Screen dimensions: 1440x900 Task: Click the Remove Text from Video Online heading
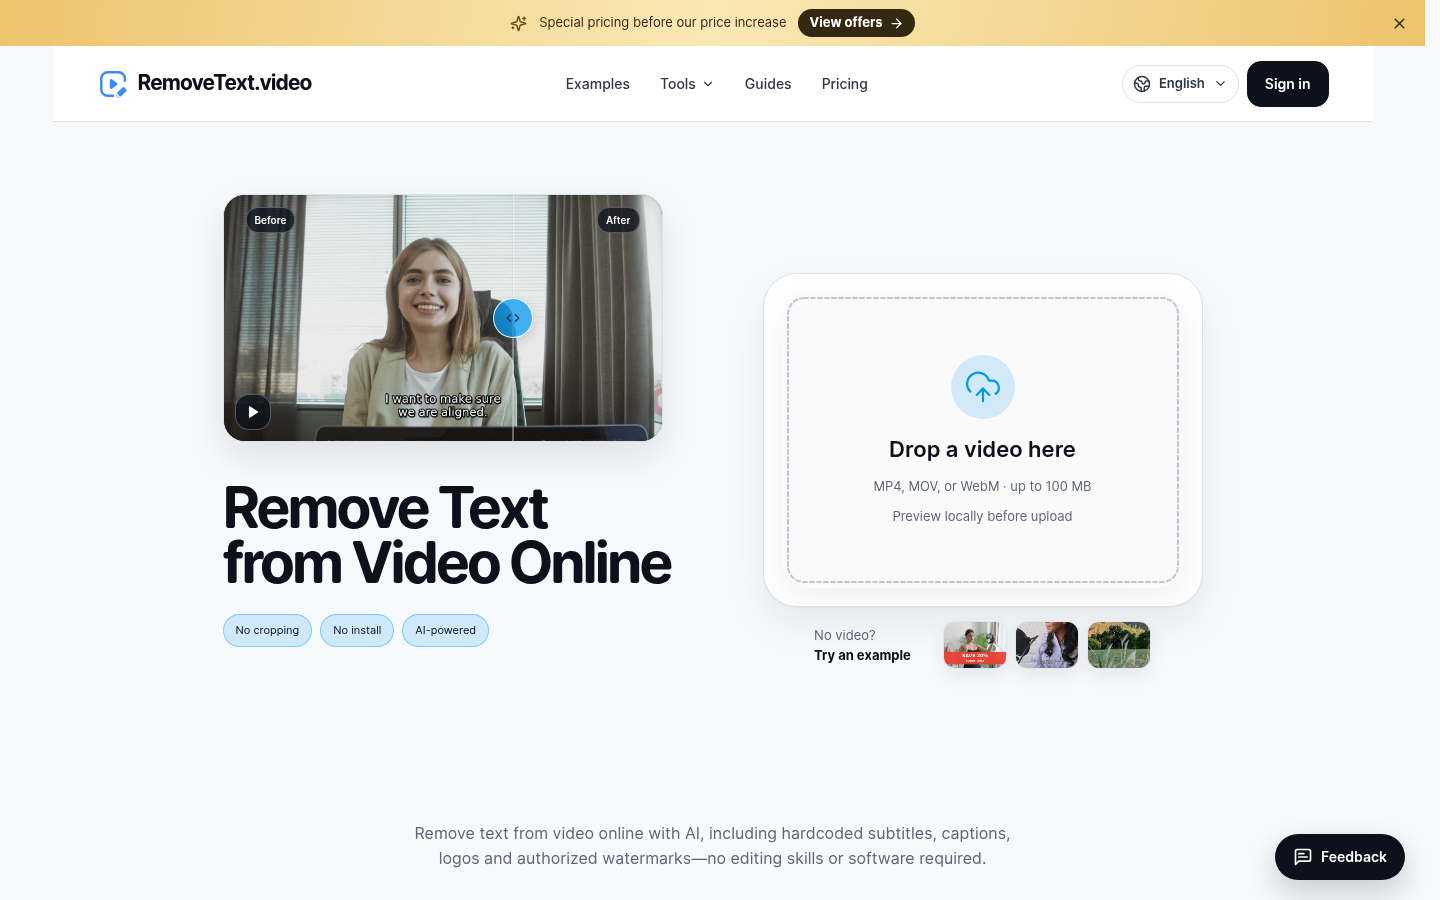click(x=447, y=535)
